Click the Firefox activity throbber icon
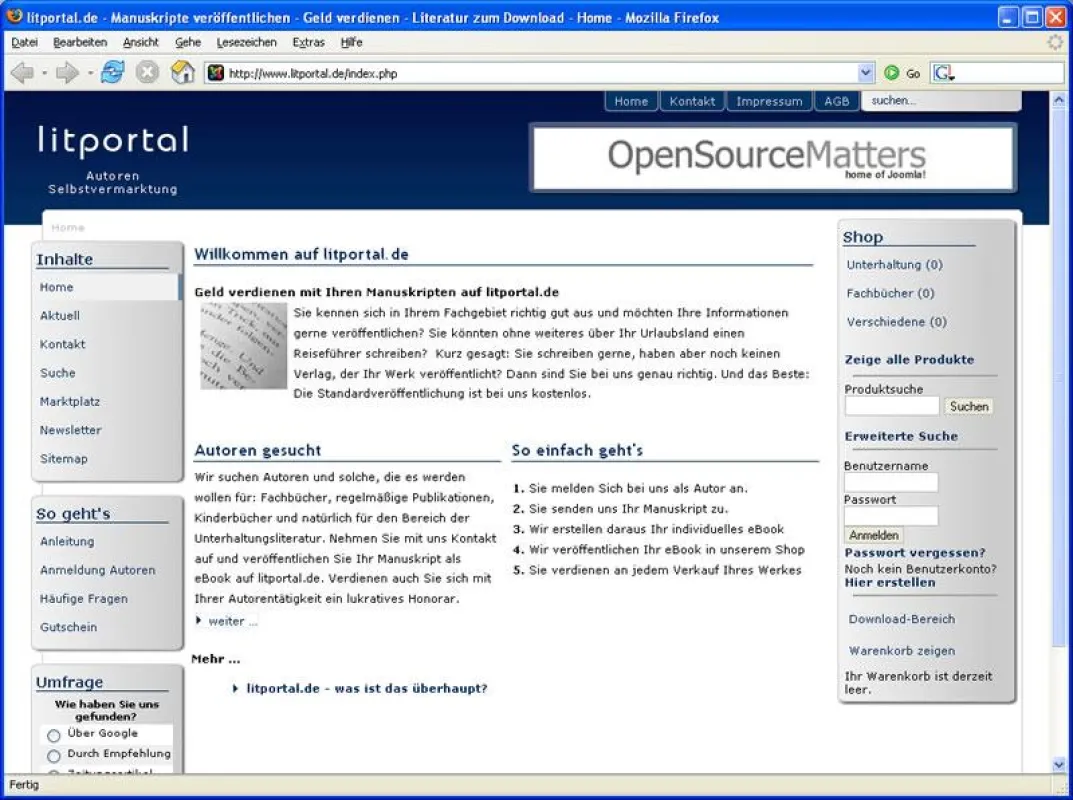The image size is (1073, 800). [x=1055, y=42]
